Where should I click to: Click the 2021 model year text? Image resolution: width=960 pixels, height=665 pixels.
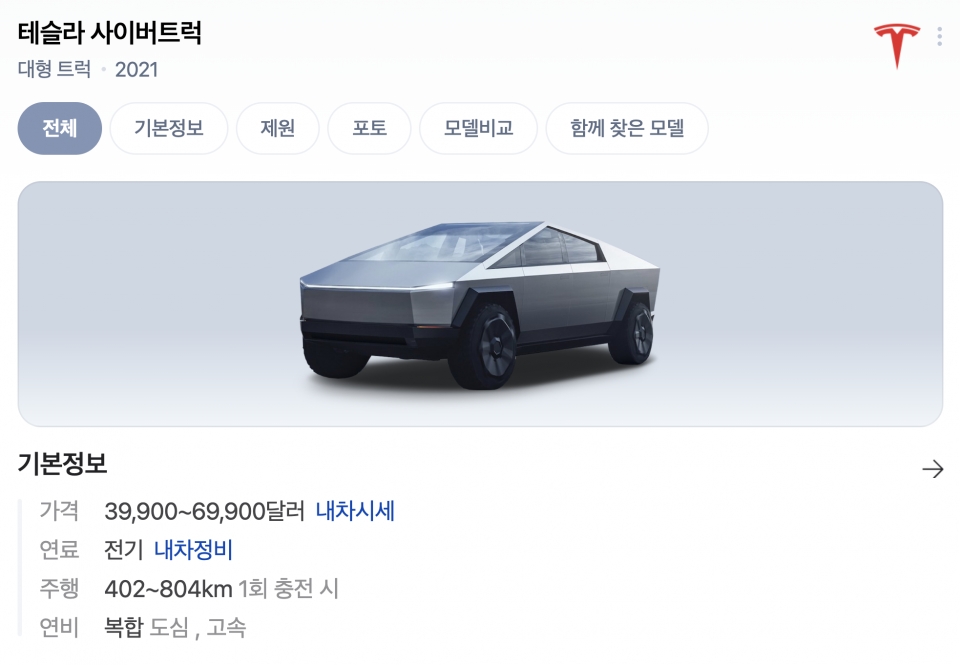(137, 70)
